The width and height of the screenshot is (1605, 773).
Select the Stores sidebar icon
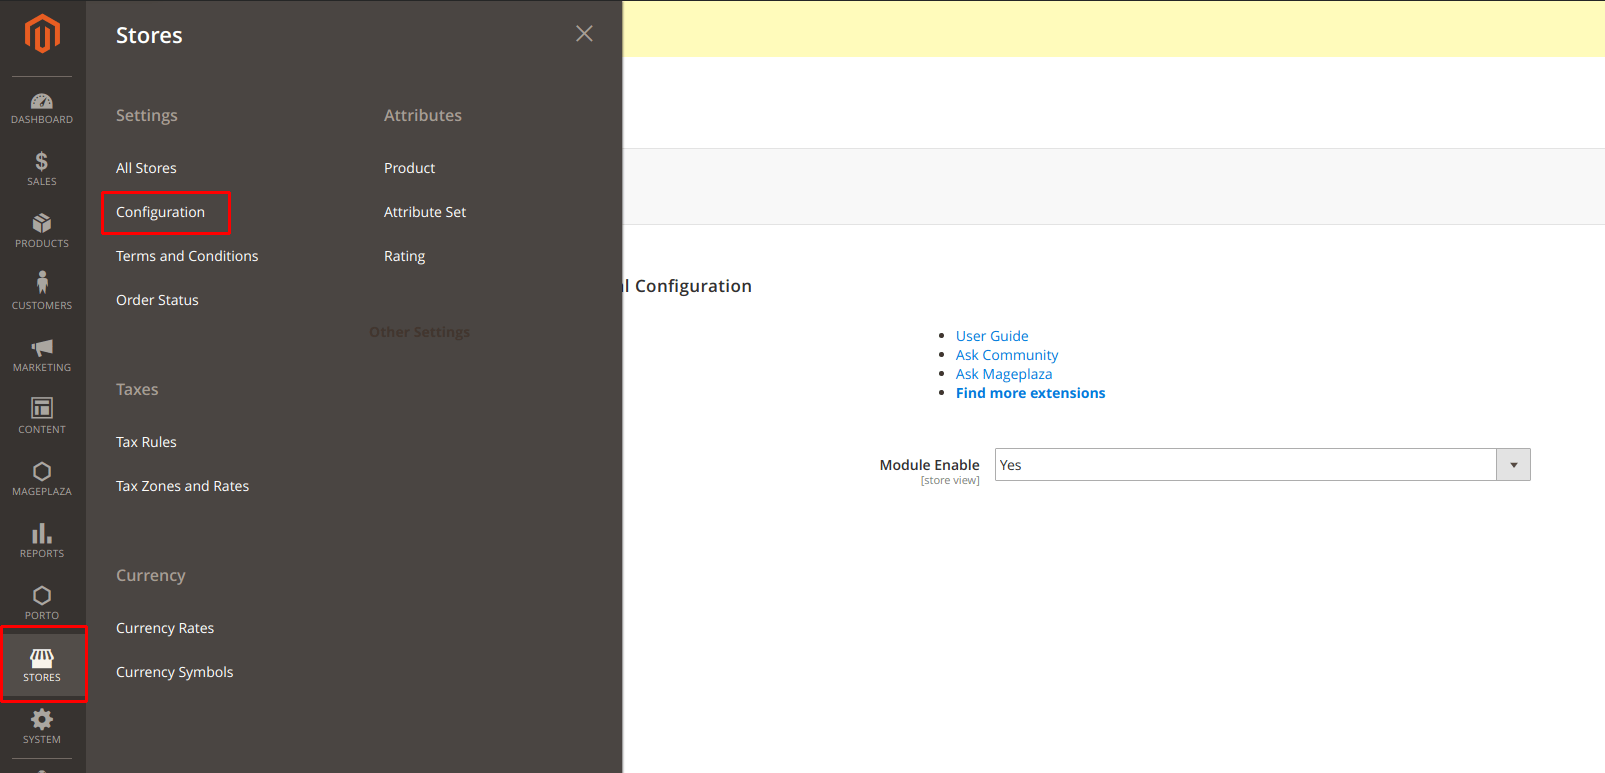click(x=42, y=665)
